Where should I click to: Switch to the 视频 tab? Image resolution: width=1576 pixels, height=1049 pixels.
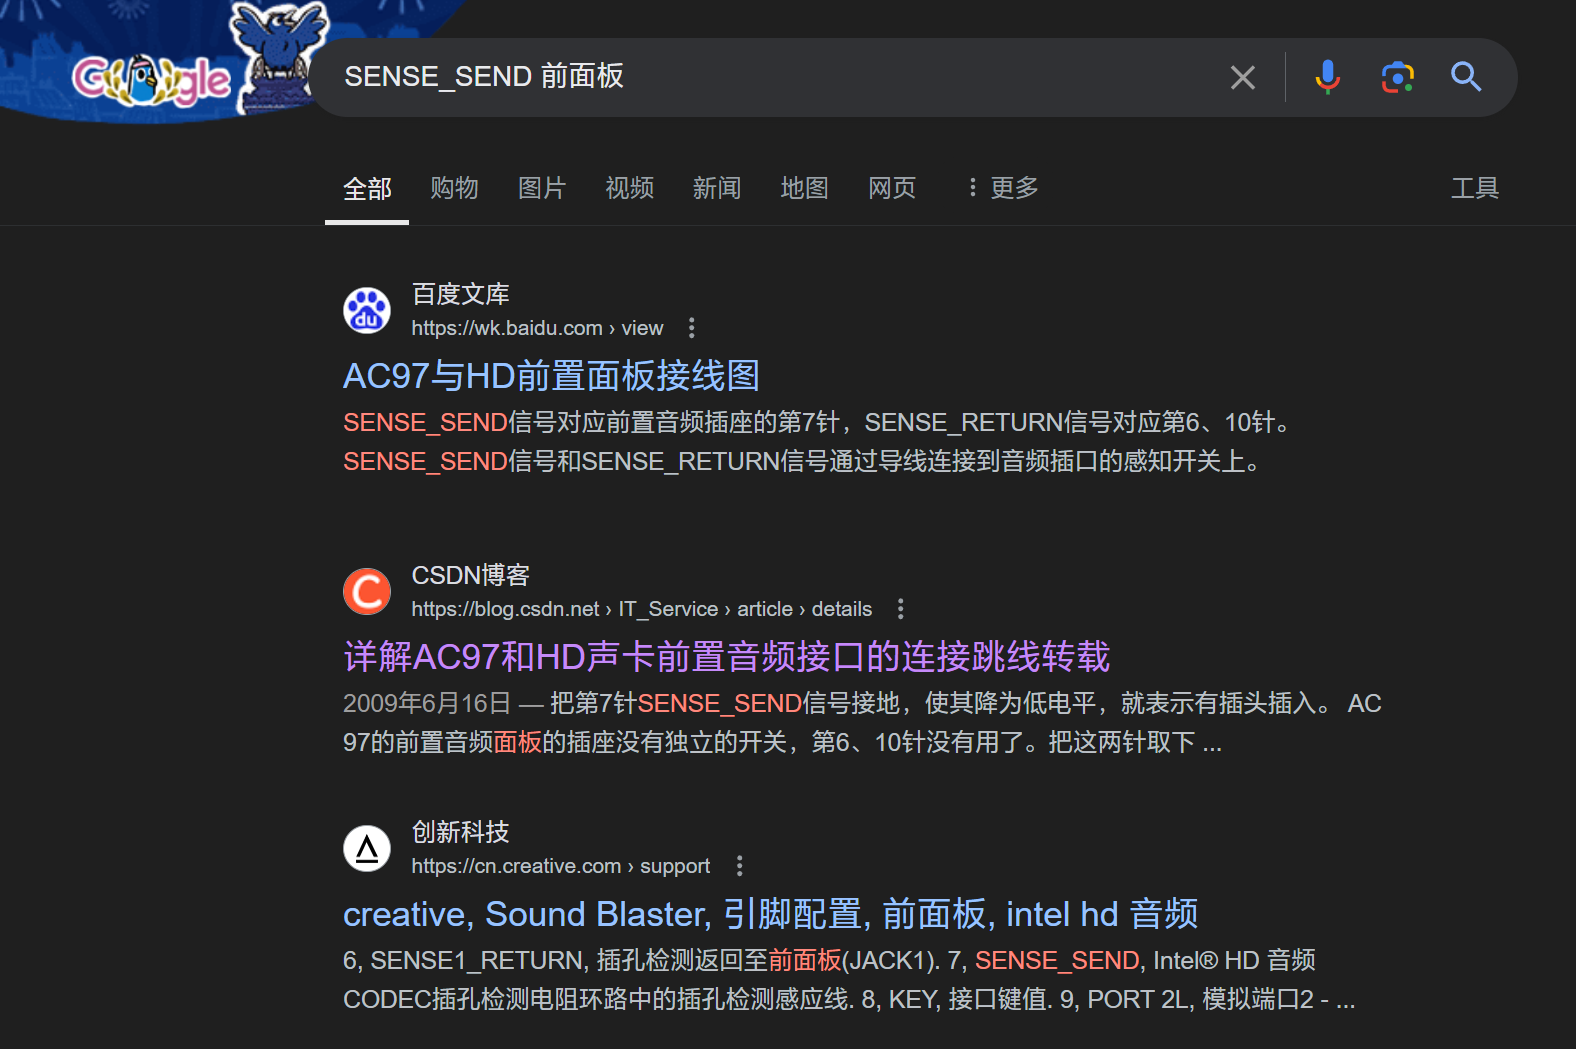629,188
